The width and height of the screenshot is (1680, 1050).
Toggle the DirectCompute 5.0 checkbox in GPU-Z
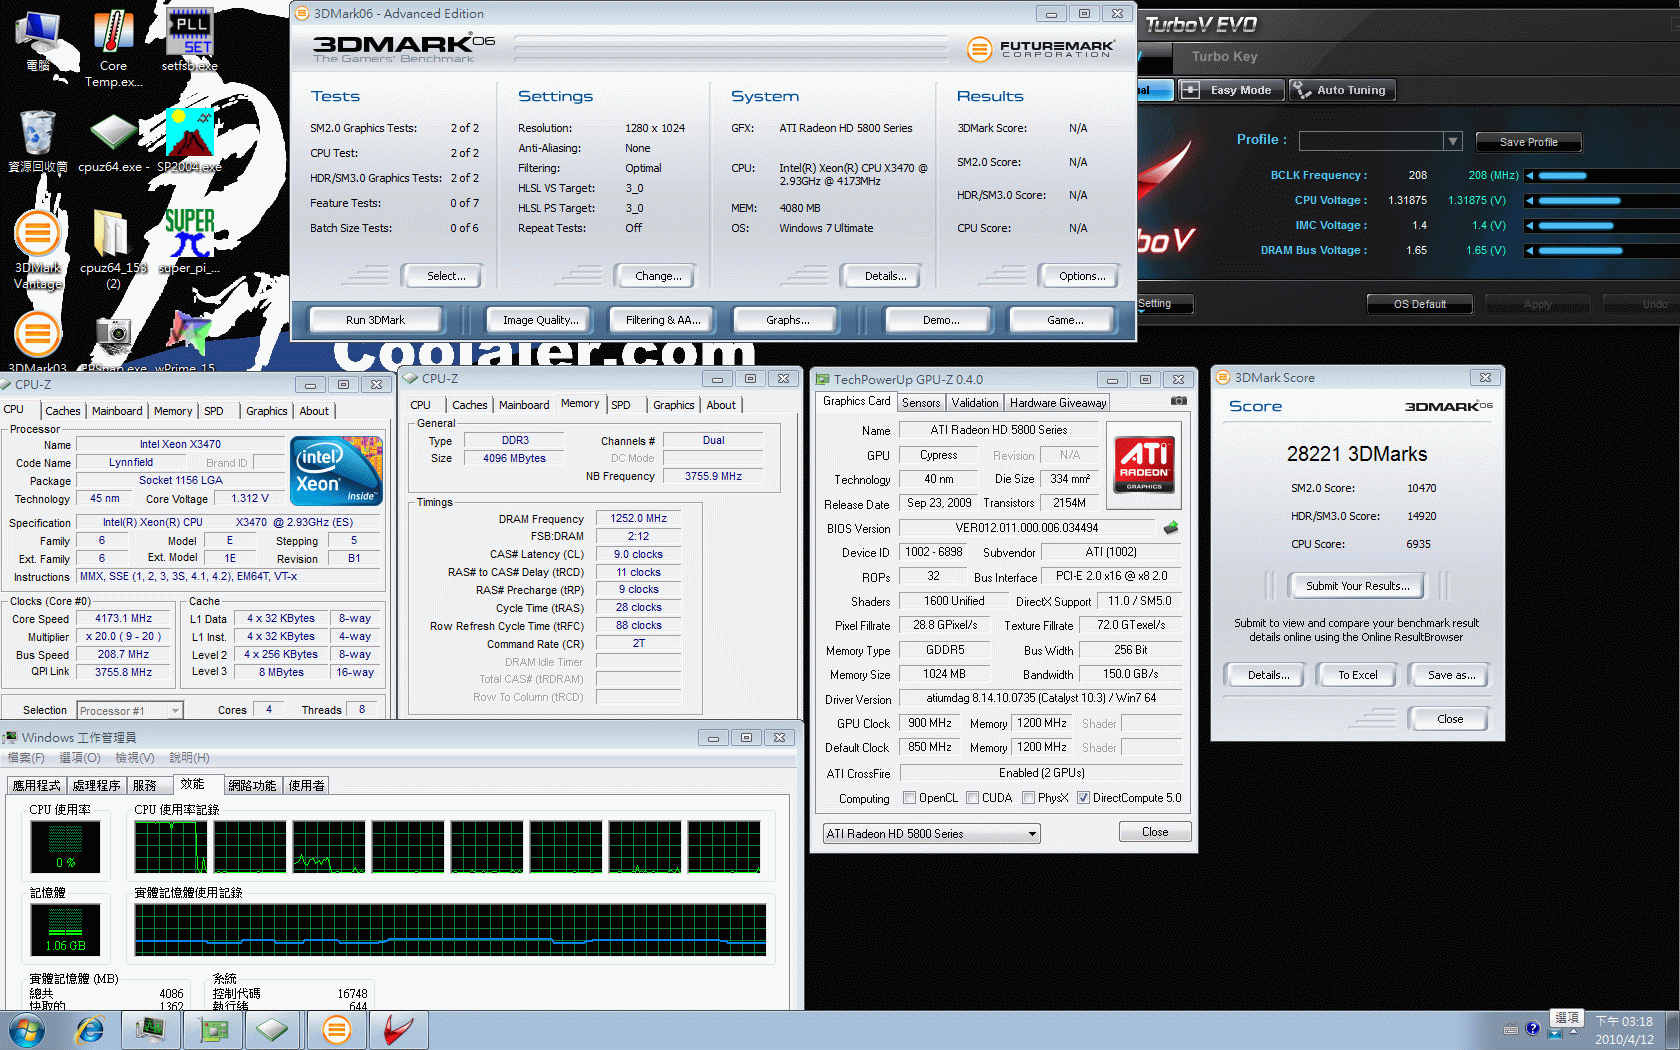pos(1083,798)
